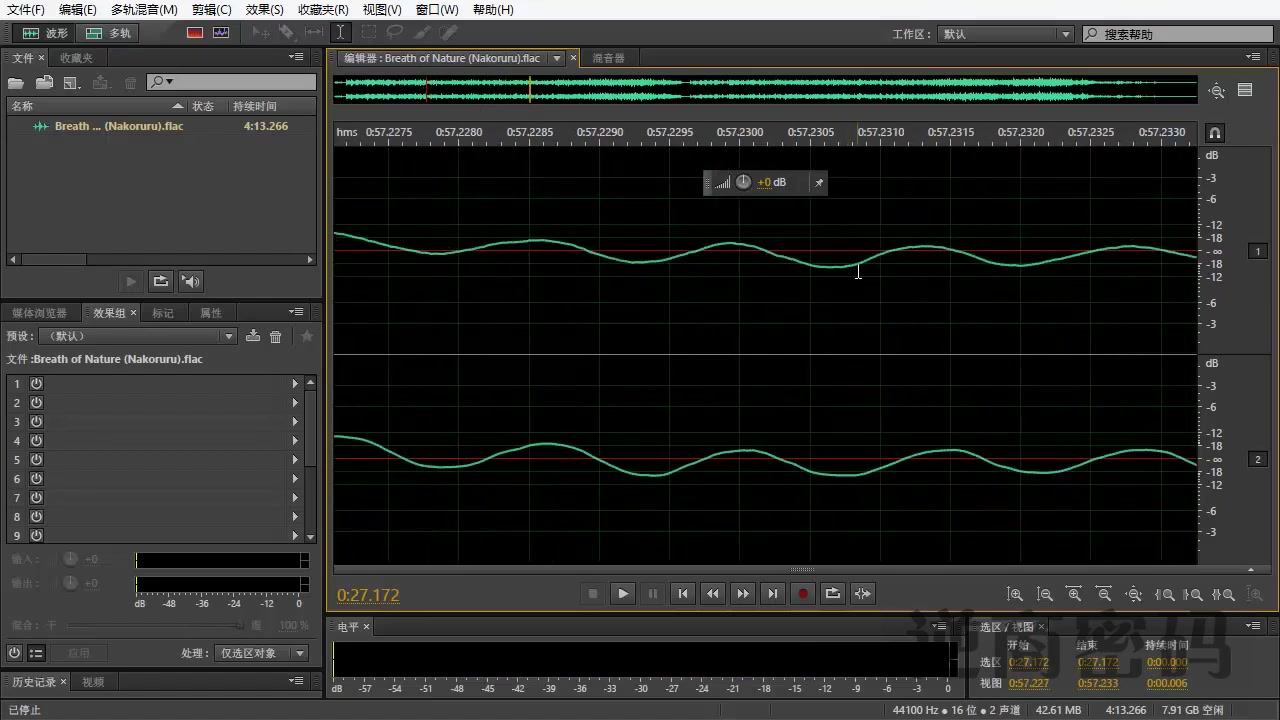The image size is (1280, 720).
Task: Click the Rewind button
Action: pyautogui.click(x=712, y=593)
